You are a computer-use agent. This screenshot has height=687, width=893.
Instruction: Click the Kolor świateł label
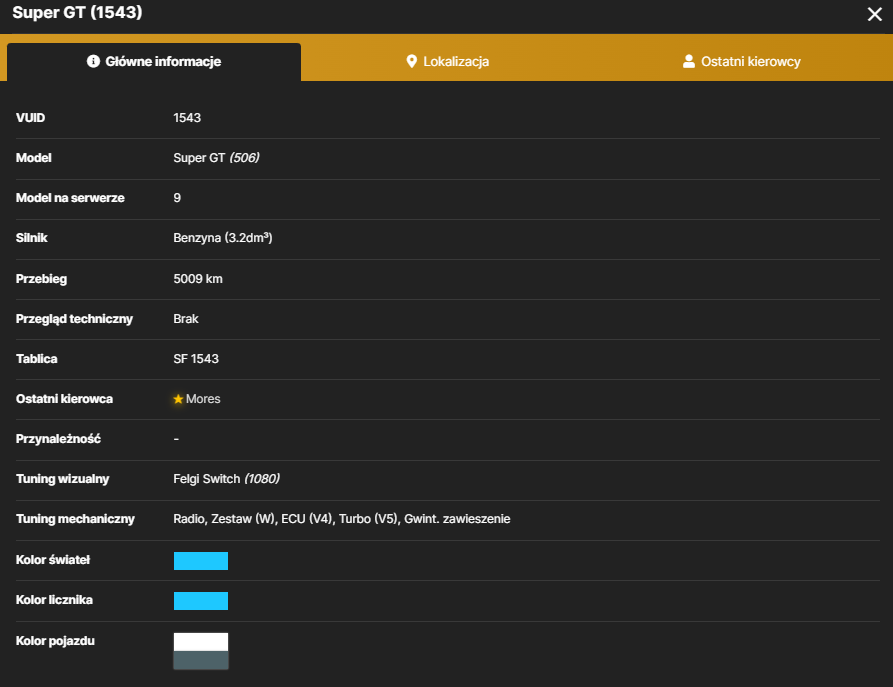point(53,560)
